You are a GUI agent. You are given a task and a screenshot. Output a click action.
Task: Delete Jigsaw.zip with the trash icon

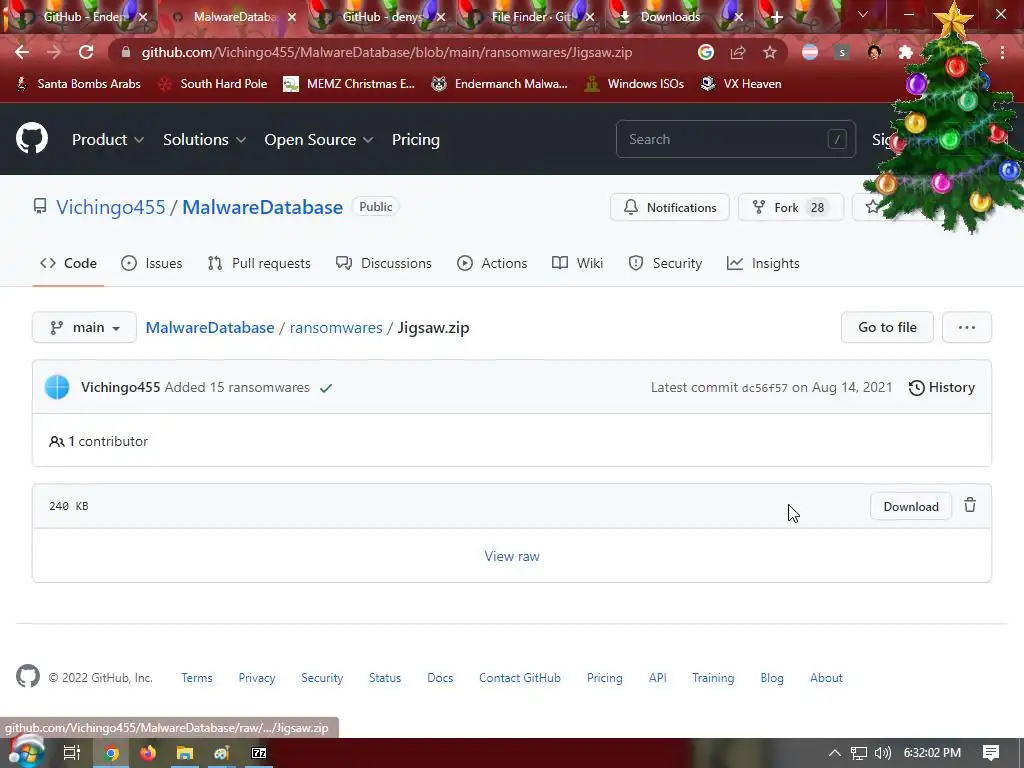(x=970, y=505)
